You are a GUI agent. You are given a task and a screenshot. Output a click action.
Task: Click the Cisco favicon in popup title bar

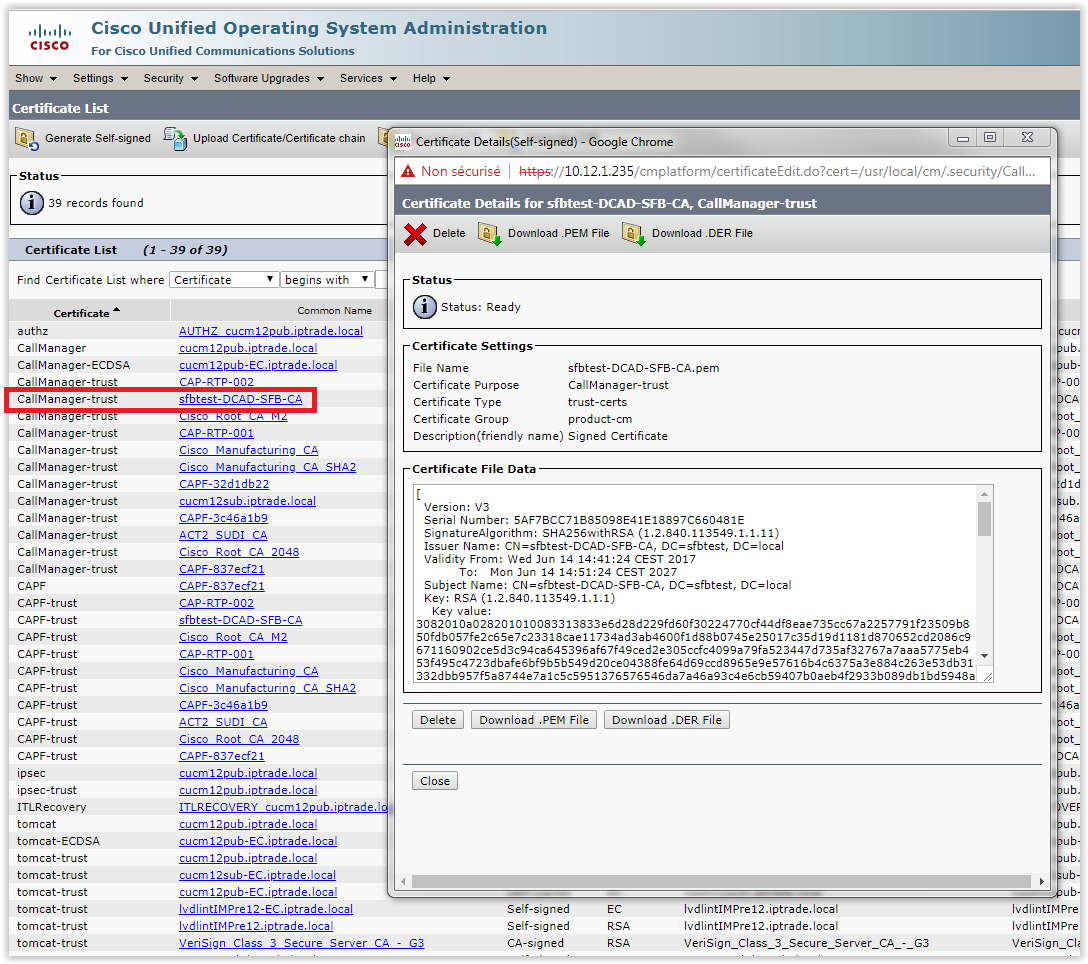tap(402, 142)
